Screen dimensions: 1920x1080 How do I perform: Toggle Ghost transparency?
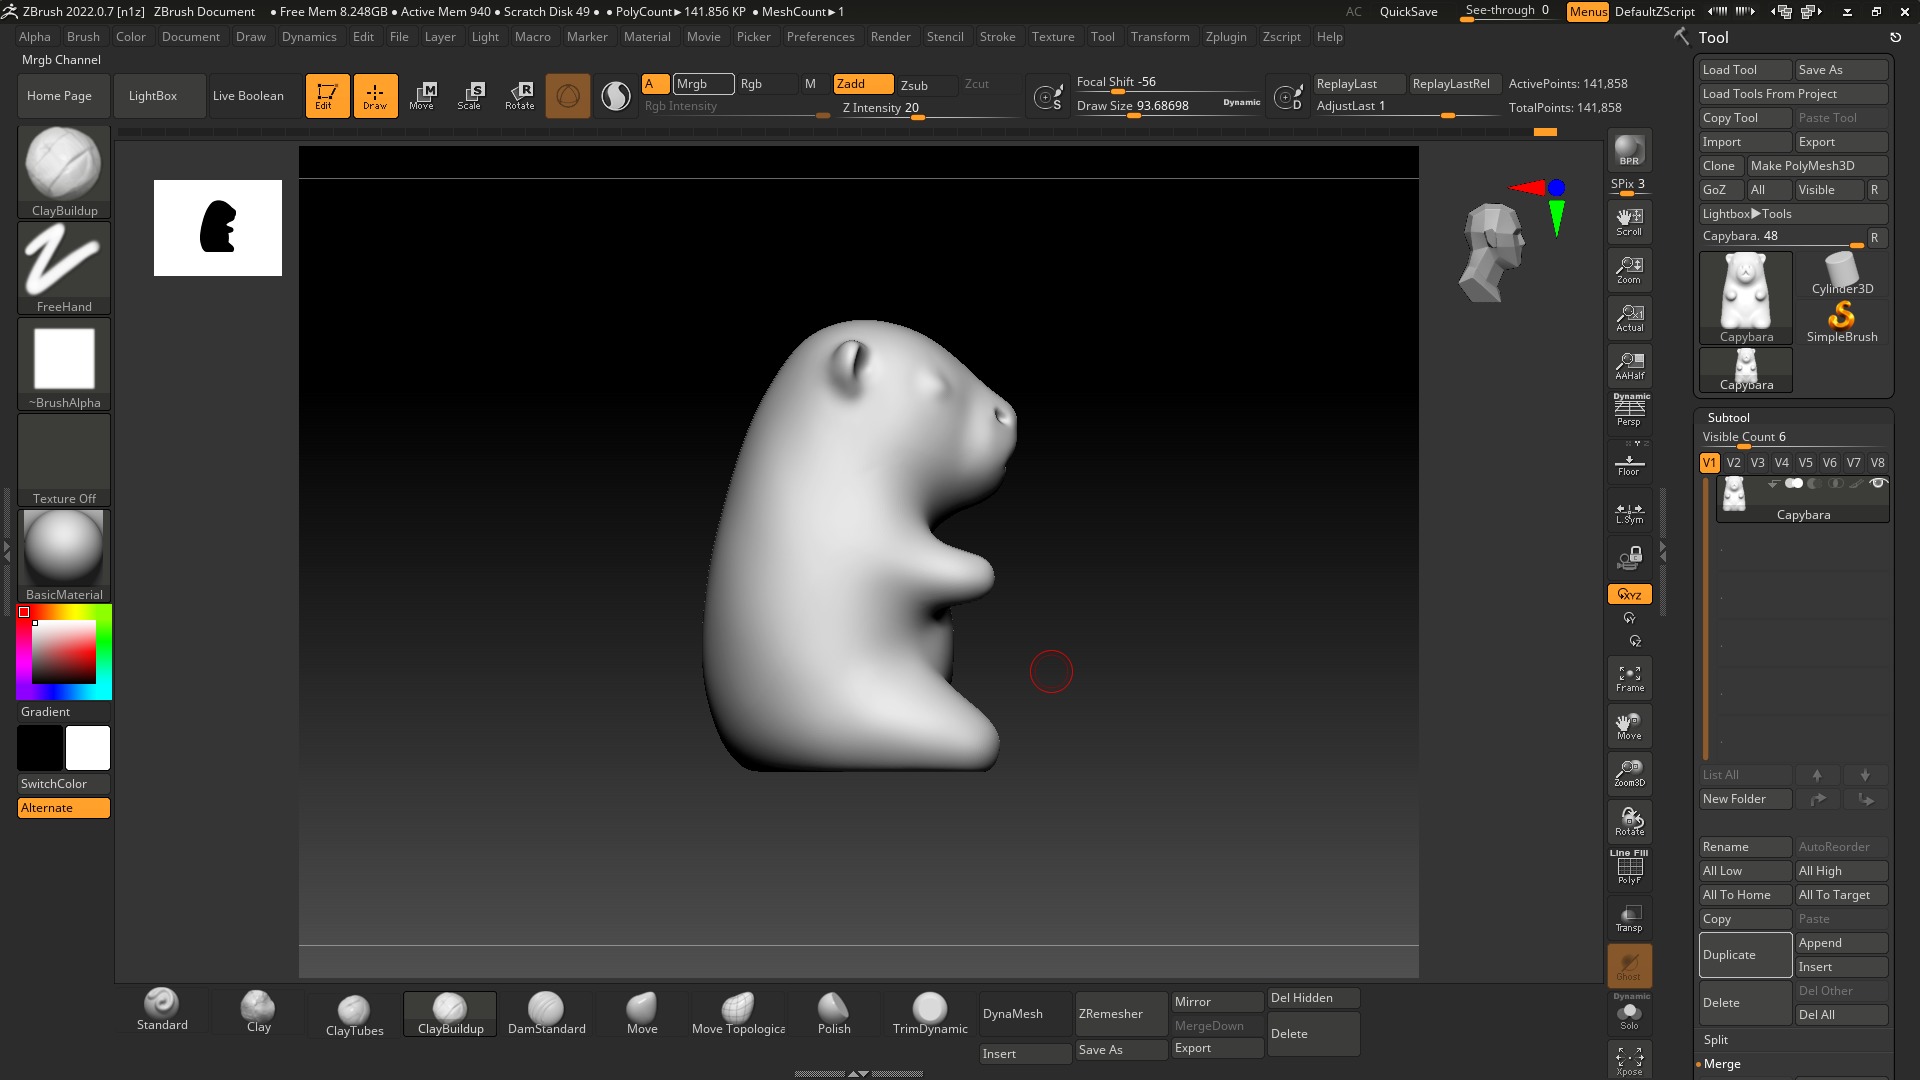(x=1629, y=966)
